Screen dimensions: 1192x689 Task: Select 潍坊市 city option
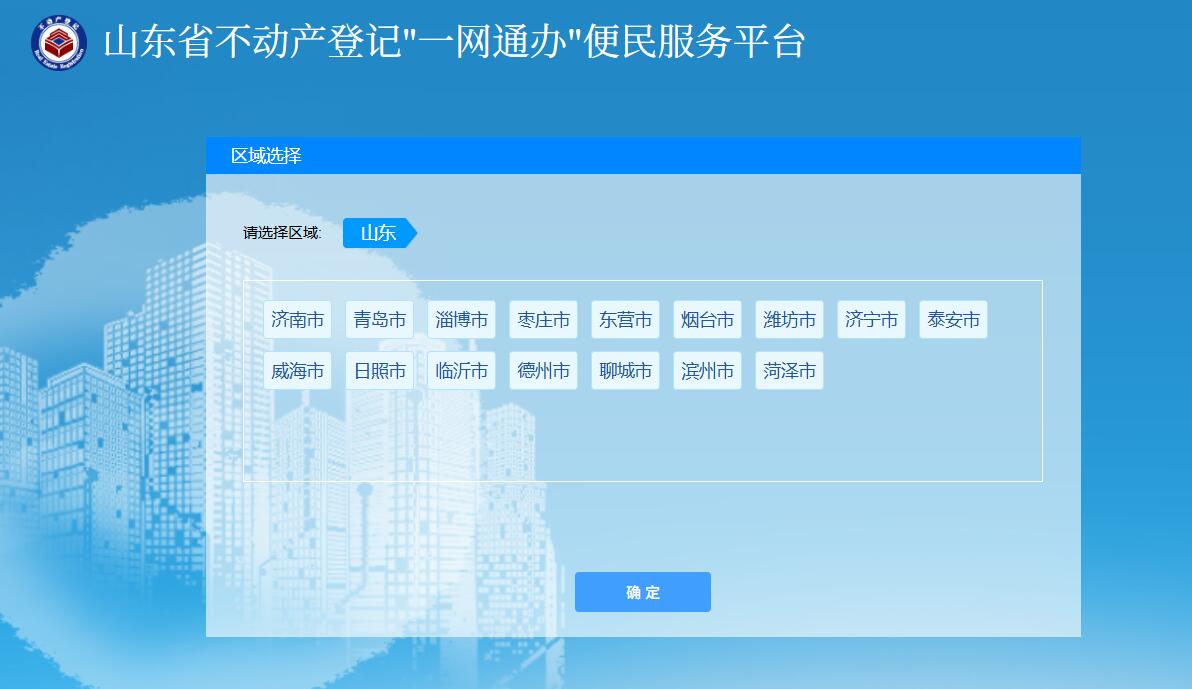pos(790,320)
